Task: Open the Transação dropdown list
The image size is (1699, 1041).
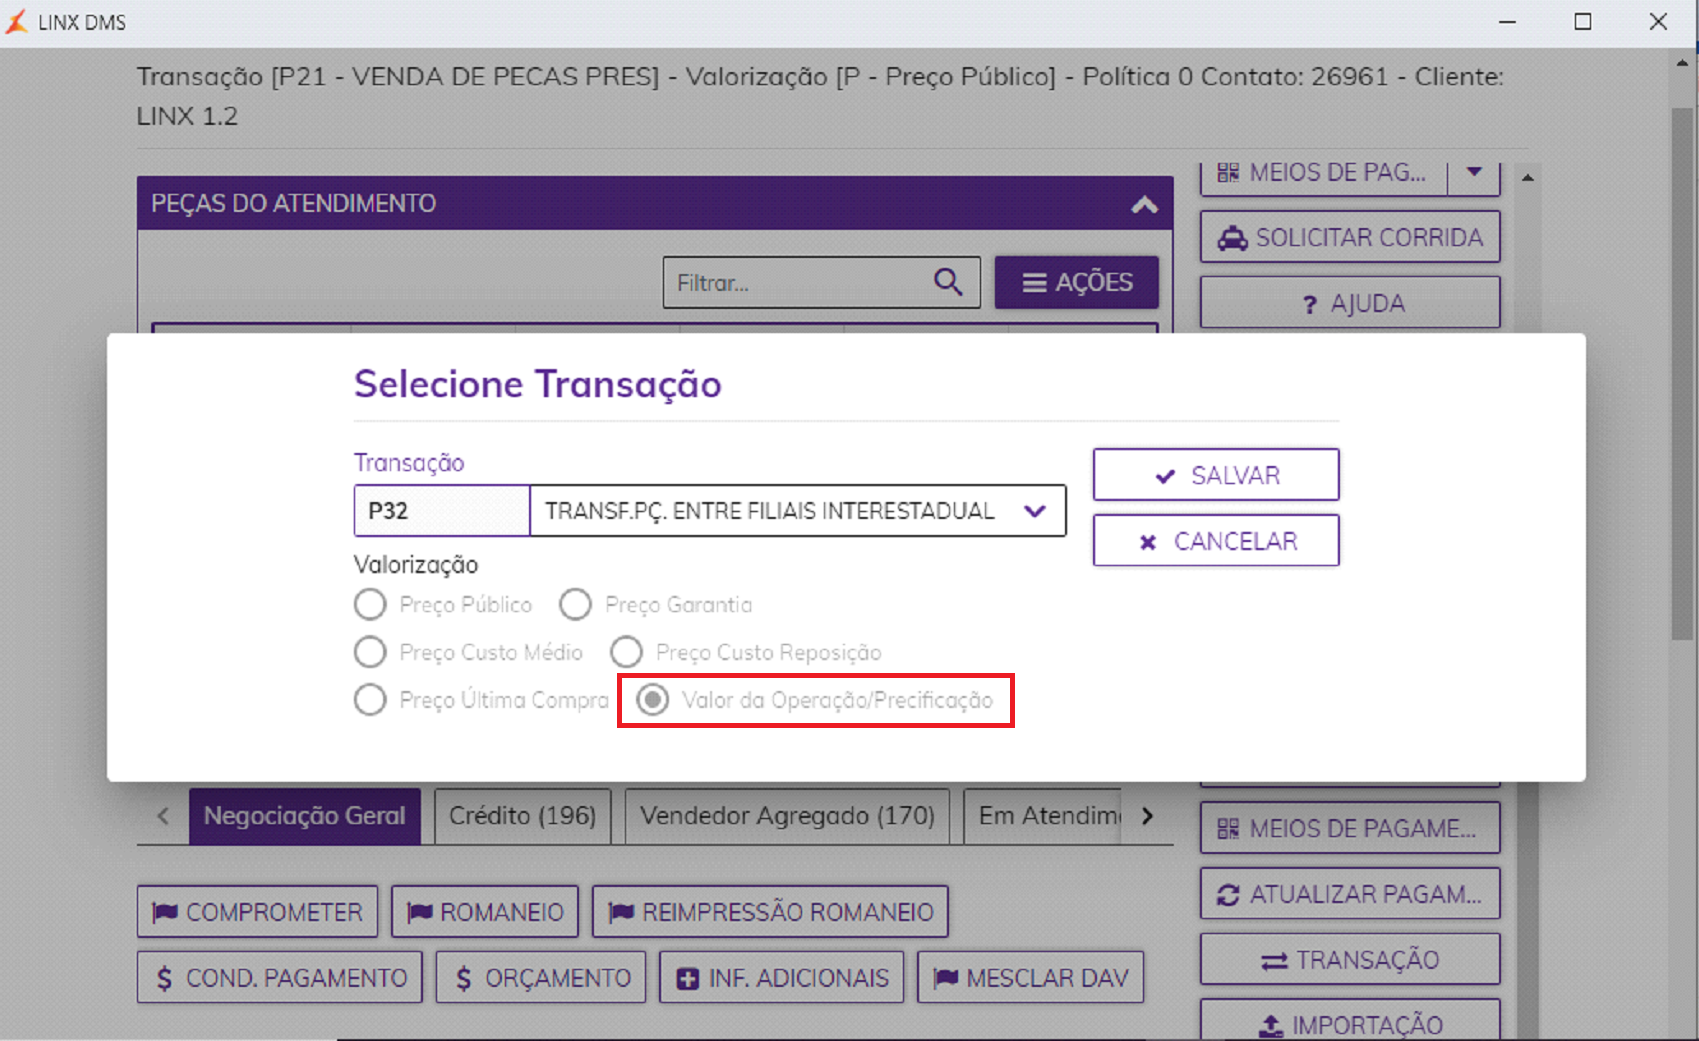Action: point(1035,511)
